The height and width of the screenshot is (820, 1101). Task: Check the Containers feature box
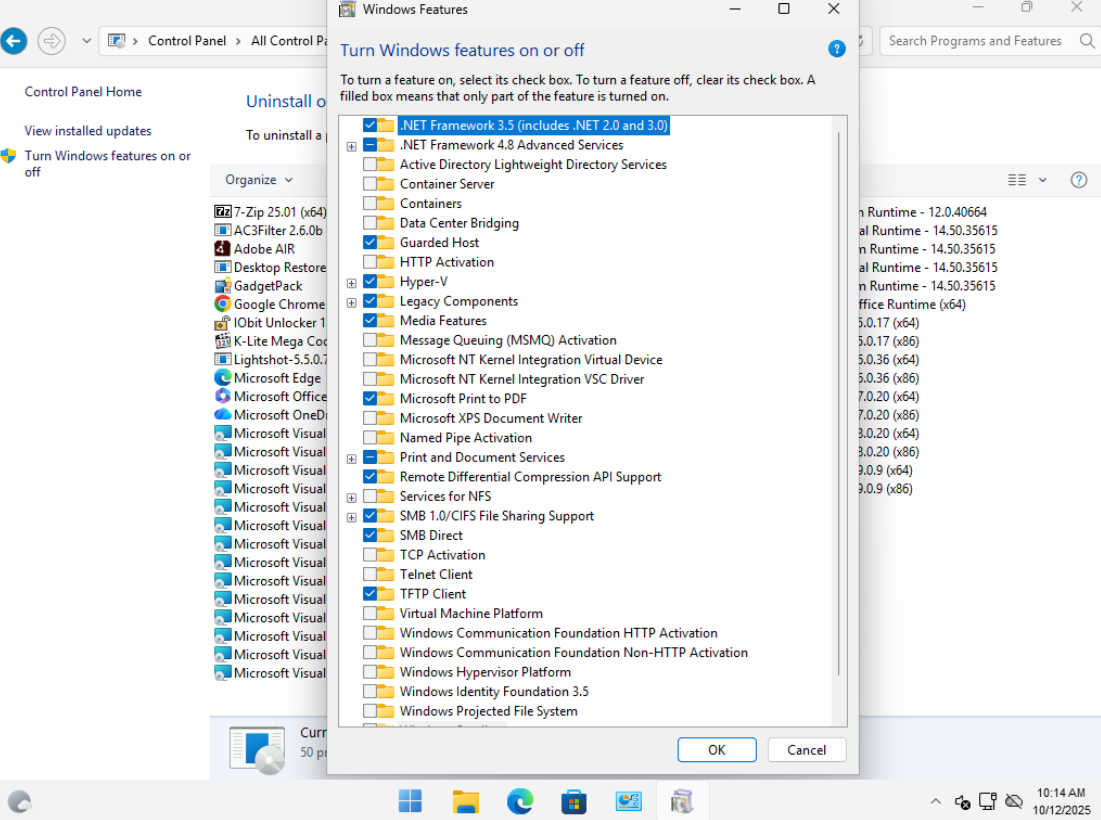(369, 204)
